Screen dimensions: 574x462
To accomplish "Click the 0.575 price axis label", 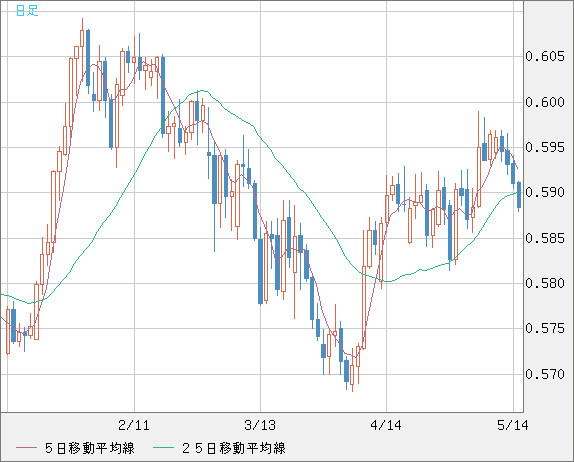I will pos(545,328).
